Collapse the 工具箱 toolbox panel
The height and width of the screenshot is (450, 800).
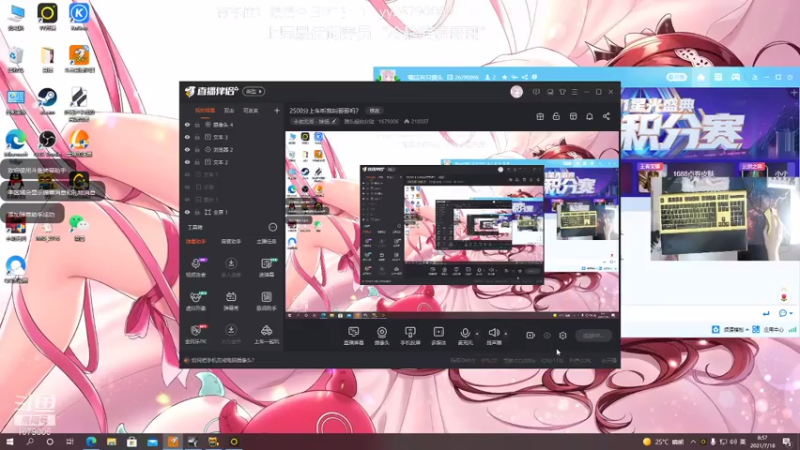(x=273, y=227)
